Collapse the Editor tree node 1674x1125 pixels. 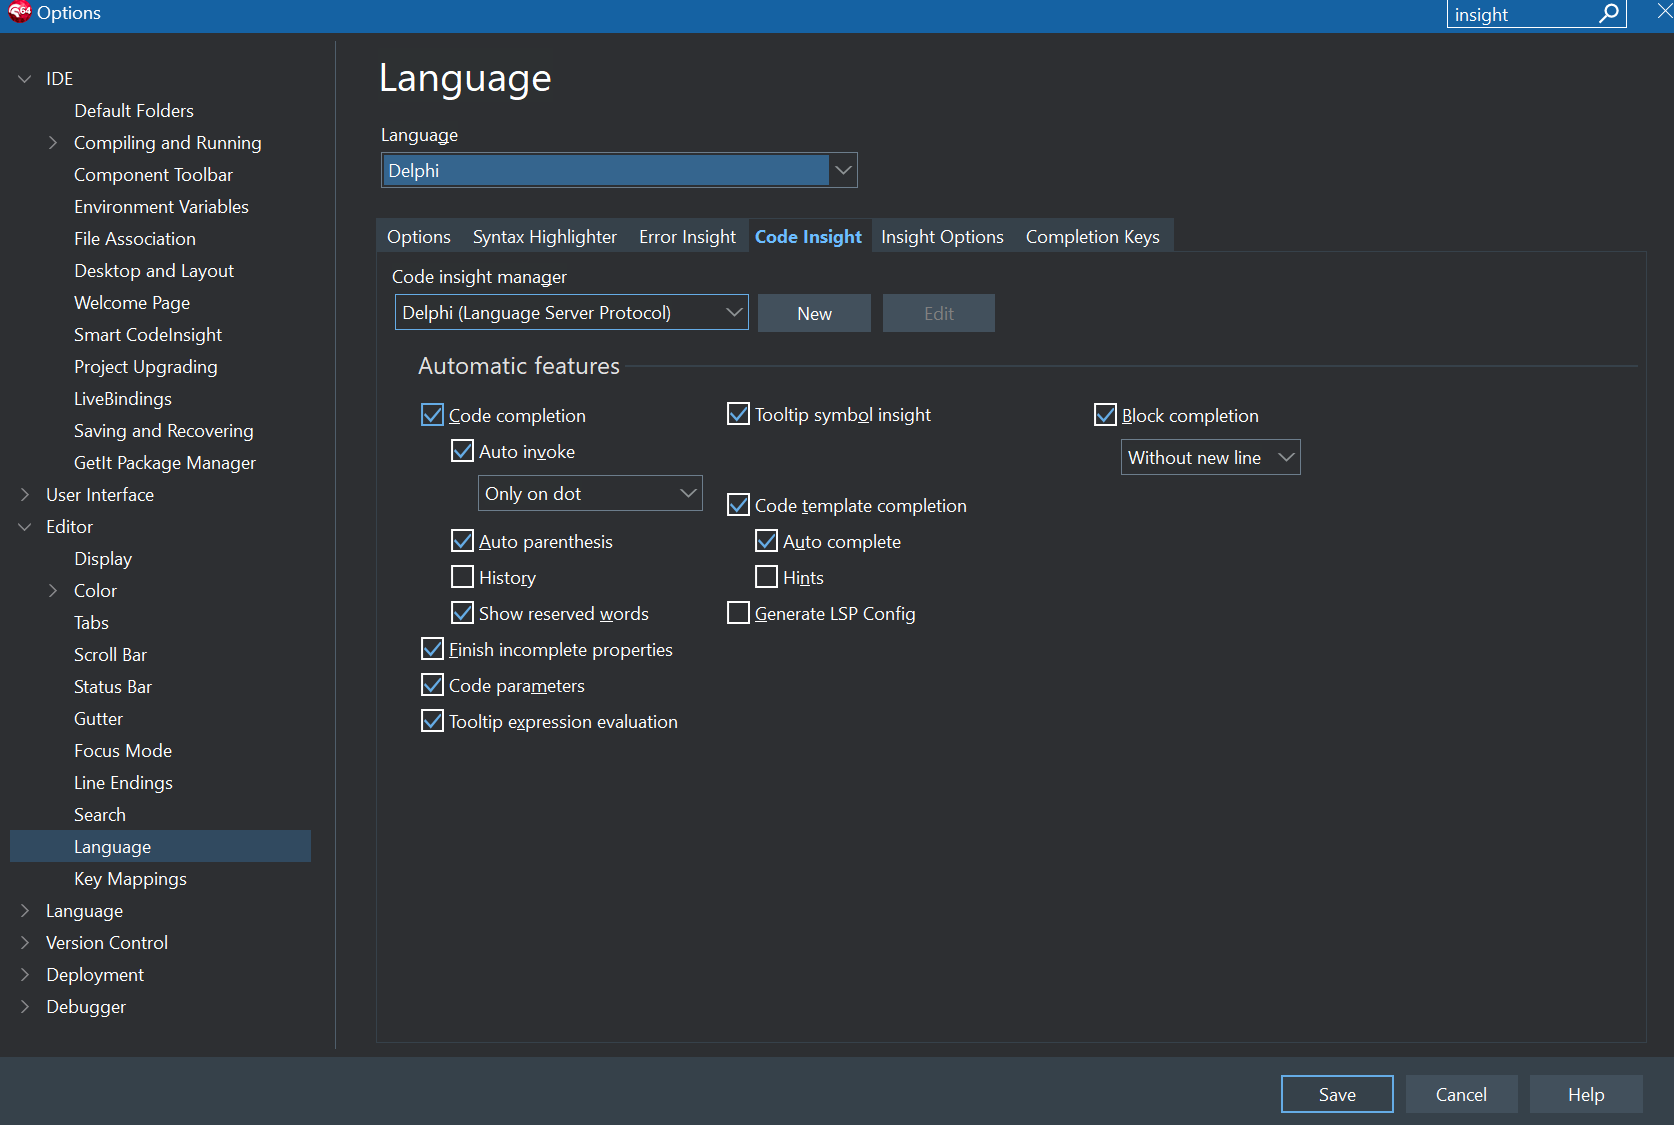coord(25,527)
